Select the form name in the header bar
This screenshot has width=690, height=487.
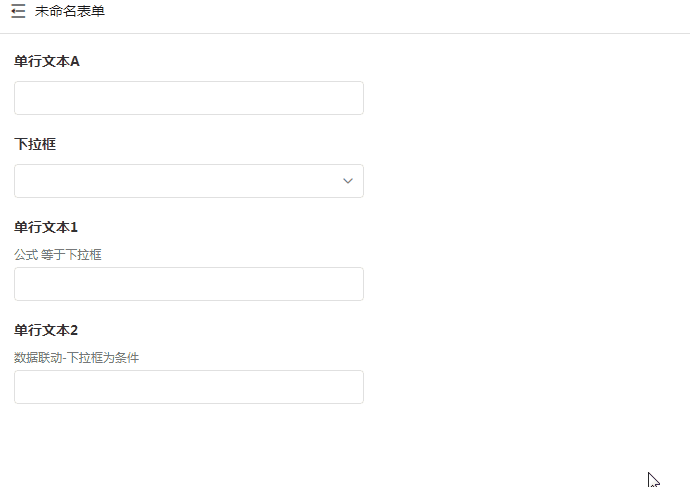coord(69,12)
